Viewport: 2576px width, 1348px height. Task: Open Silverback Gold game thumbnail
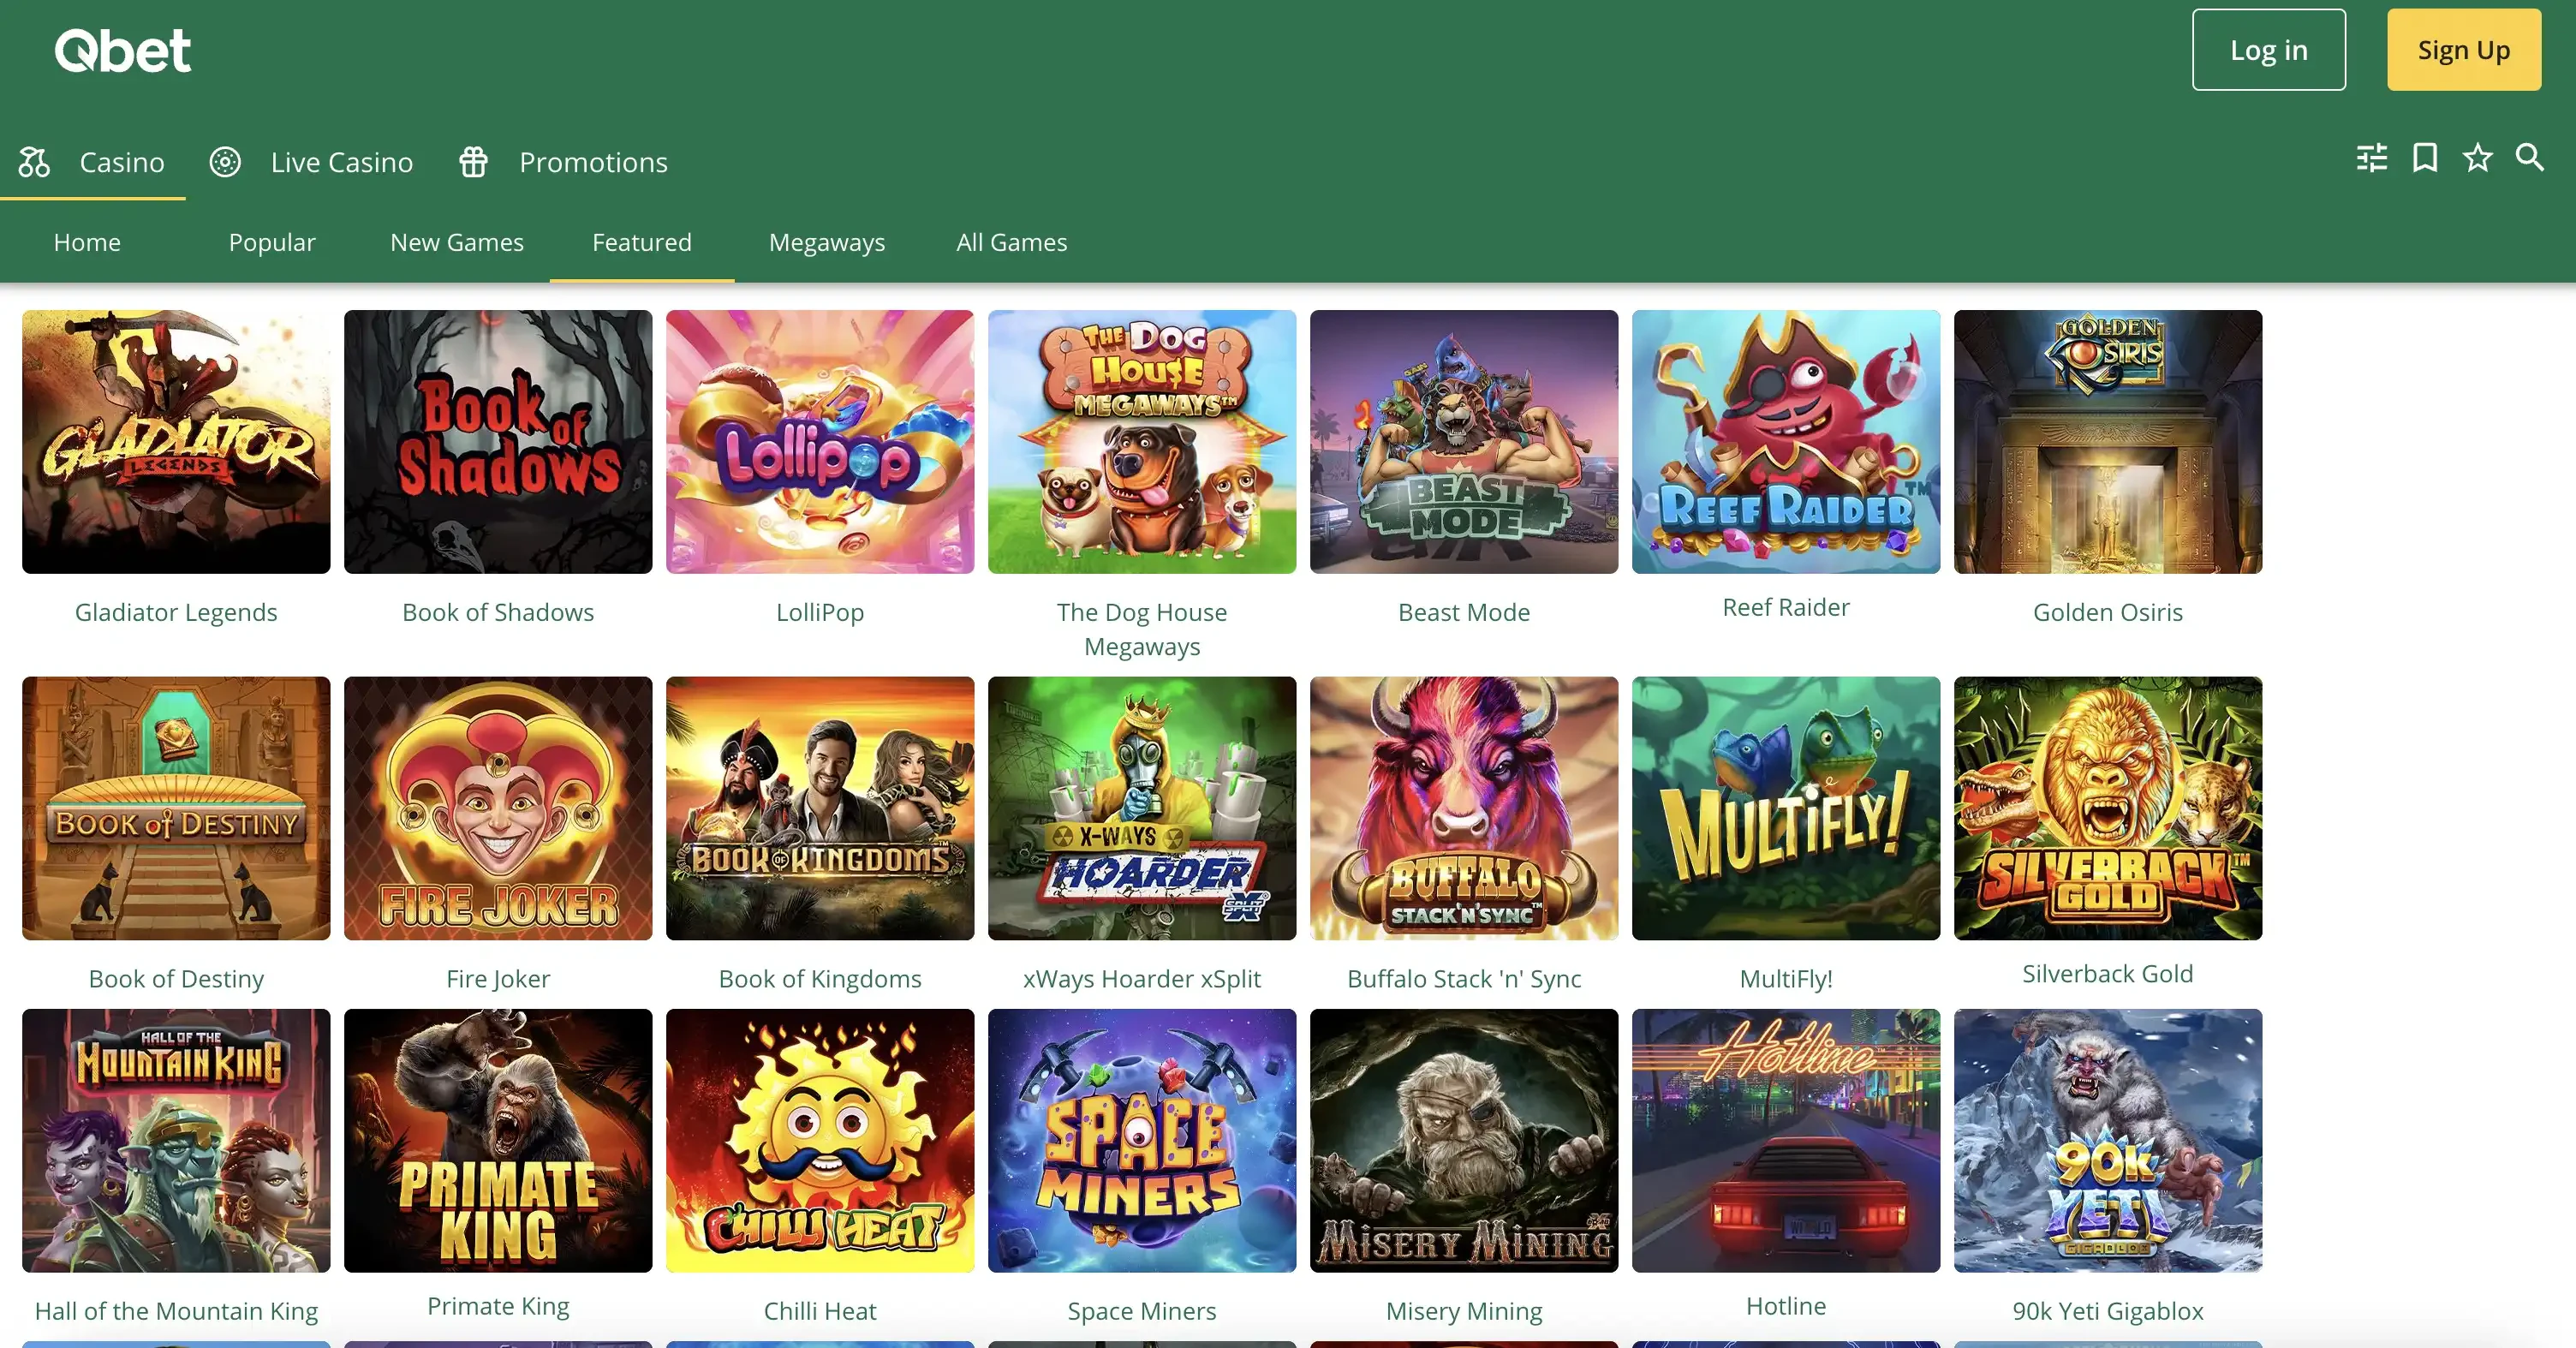[2108, 808]
